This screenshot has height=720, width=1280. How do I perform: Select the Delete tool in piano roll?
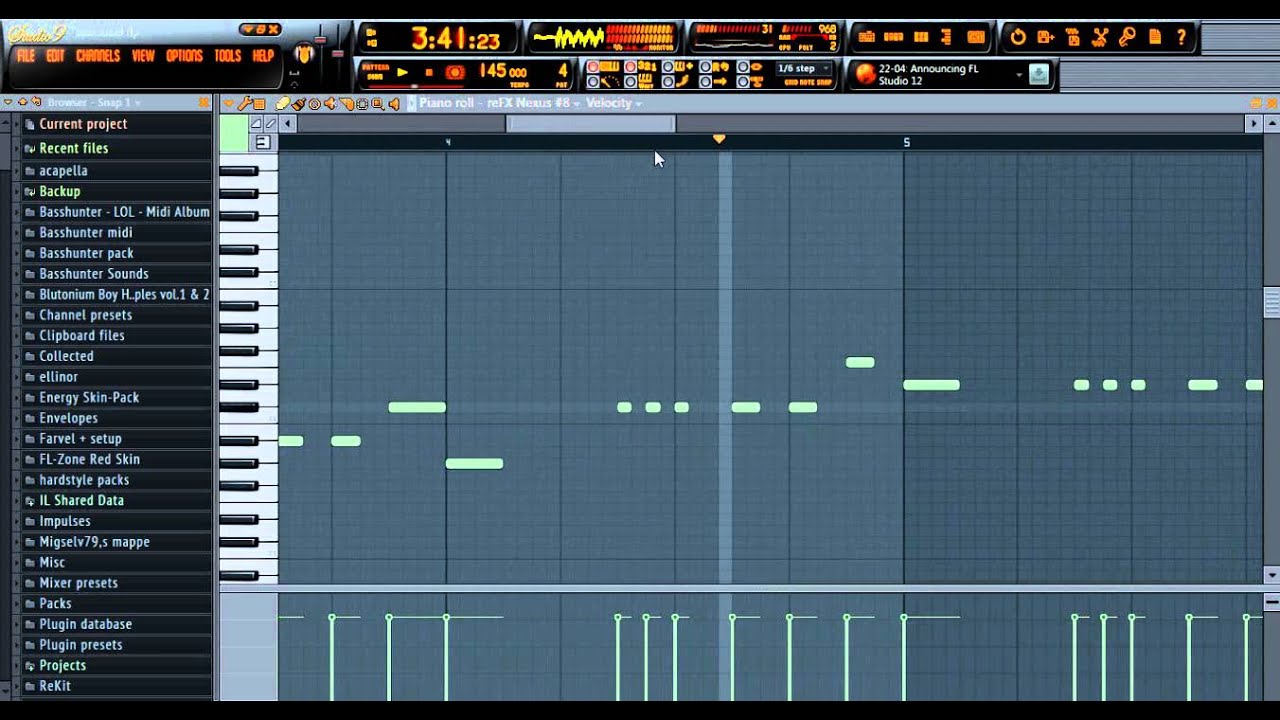click(314, 103)
